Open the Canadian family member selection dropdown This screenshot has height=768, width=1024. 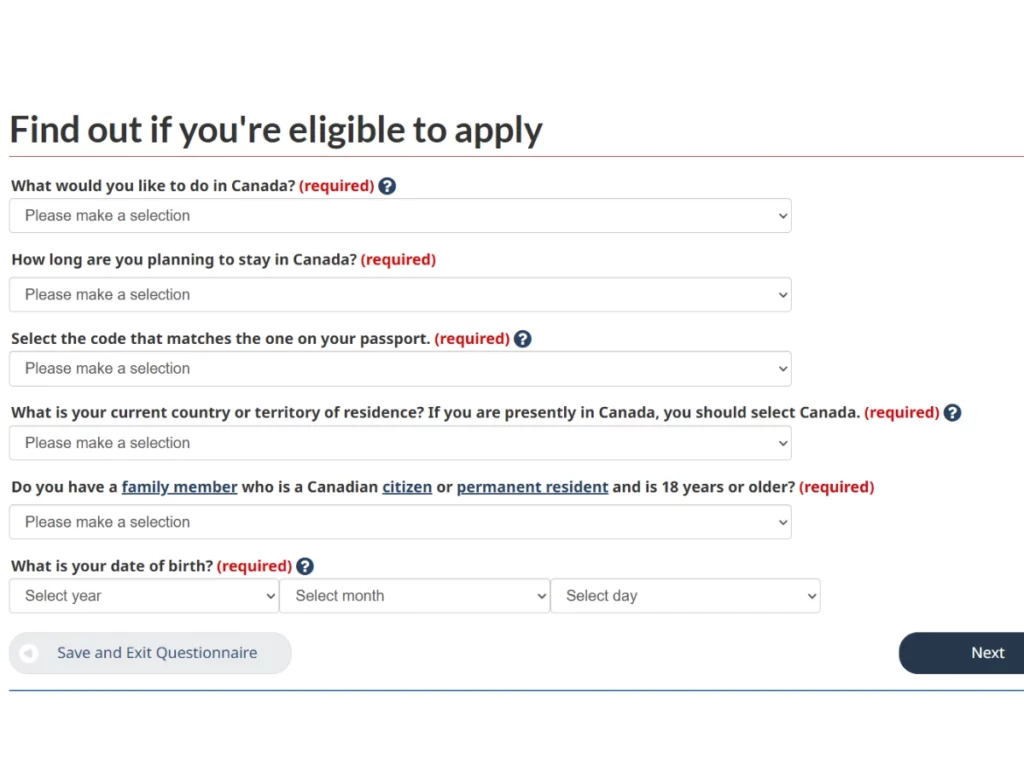tap(400, 521)
